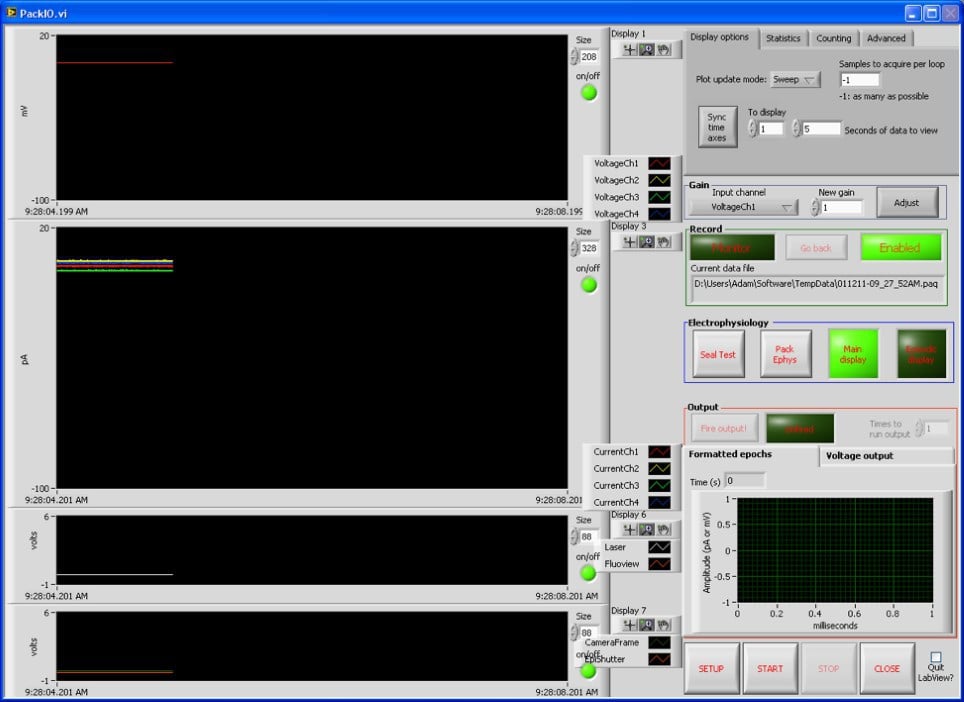Click the VoltageCh2 plot legend icon
Screen dimensions: 964x702
pos(659,180)
